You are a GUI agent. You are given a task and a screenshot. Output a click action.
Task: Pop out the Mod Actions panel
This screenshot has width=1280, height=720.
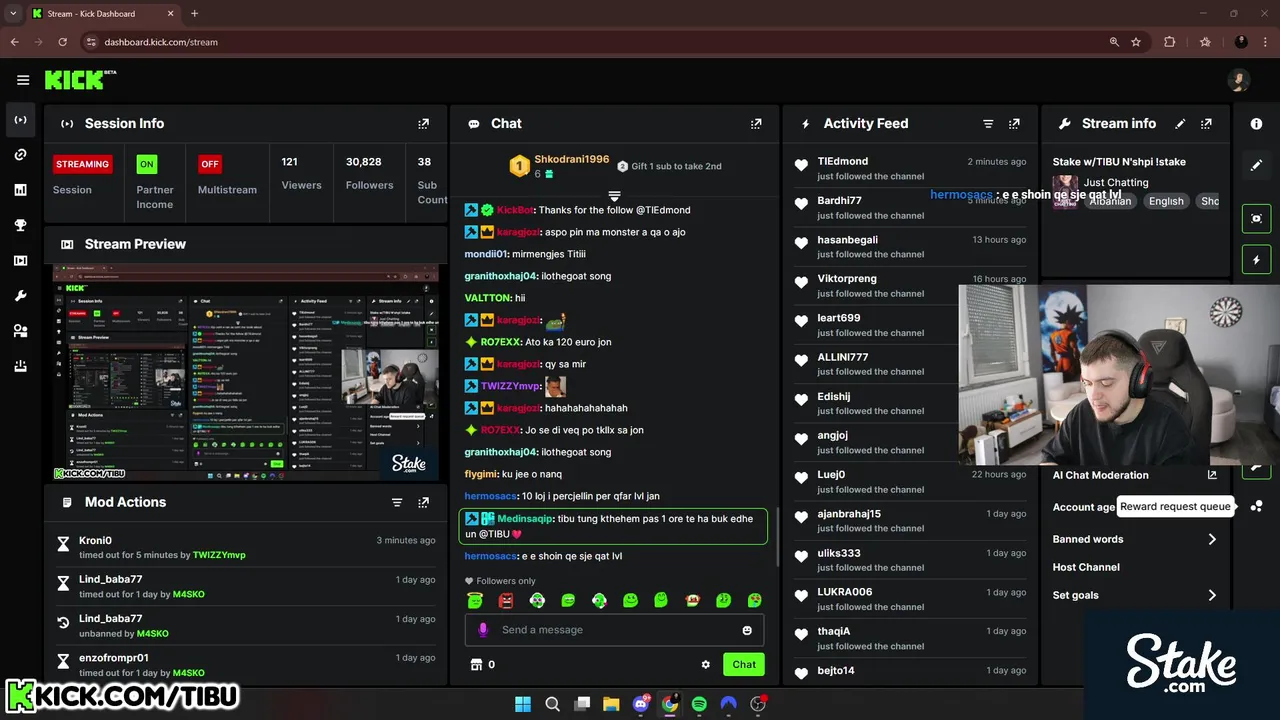click(x=423, y=502)
